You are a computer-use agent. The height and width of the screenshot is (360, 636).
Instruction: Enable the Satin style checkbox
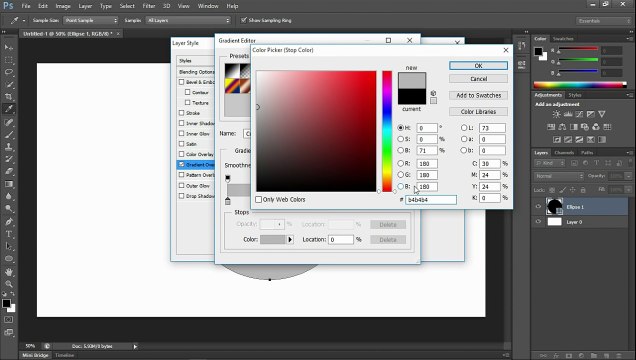tap(181, 144)
